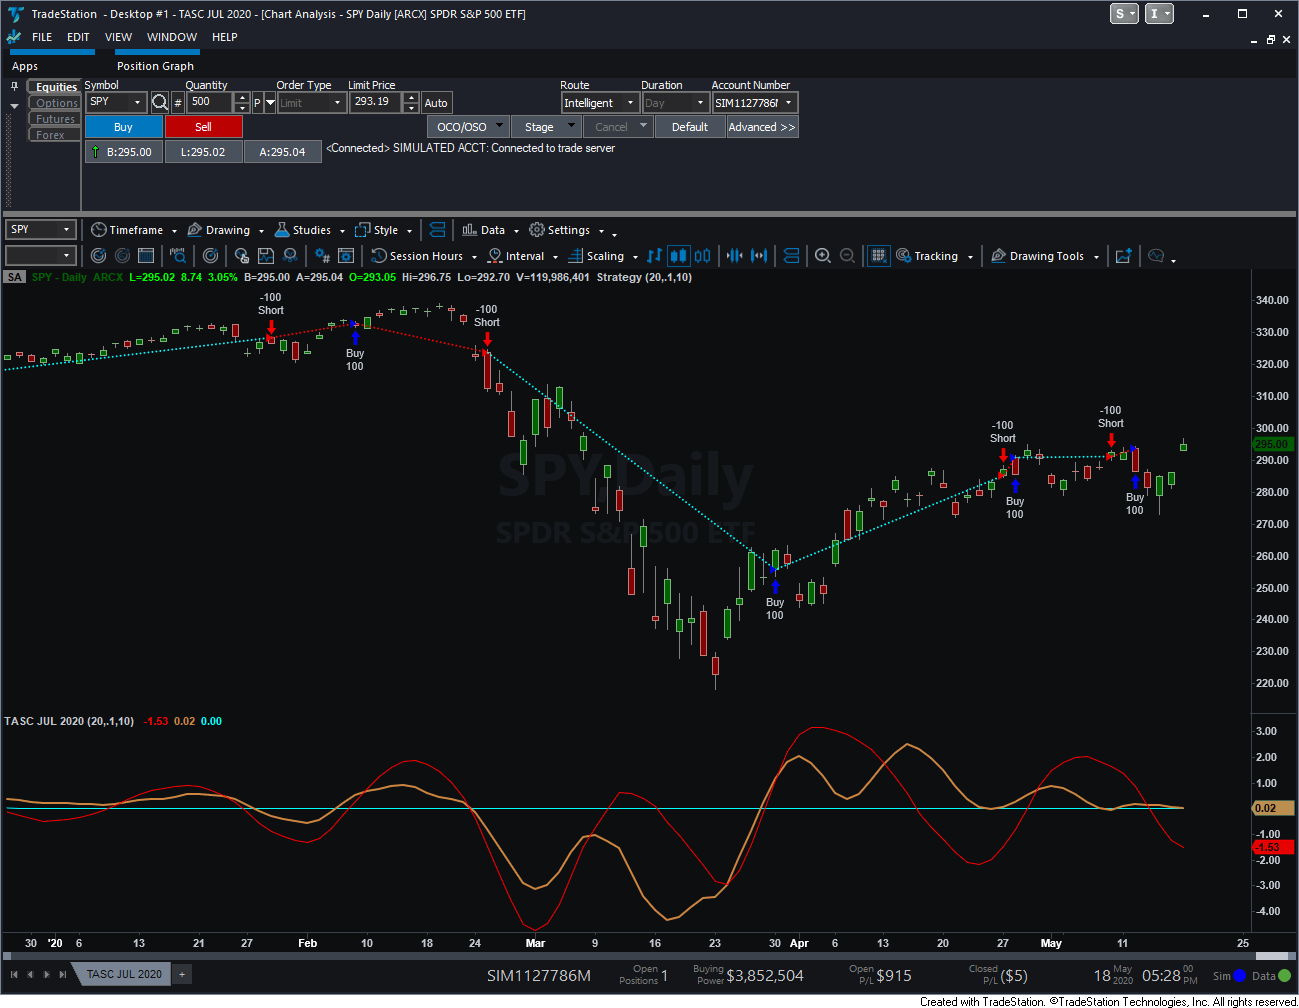Click the blue Buy button
Image resolution: width=1299 pixels, height=1008 pixels.
[123, 127]
